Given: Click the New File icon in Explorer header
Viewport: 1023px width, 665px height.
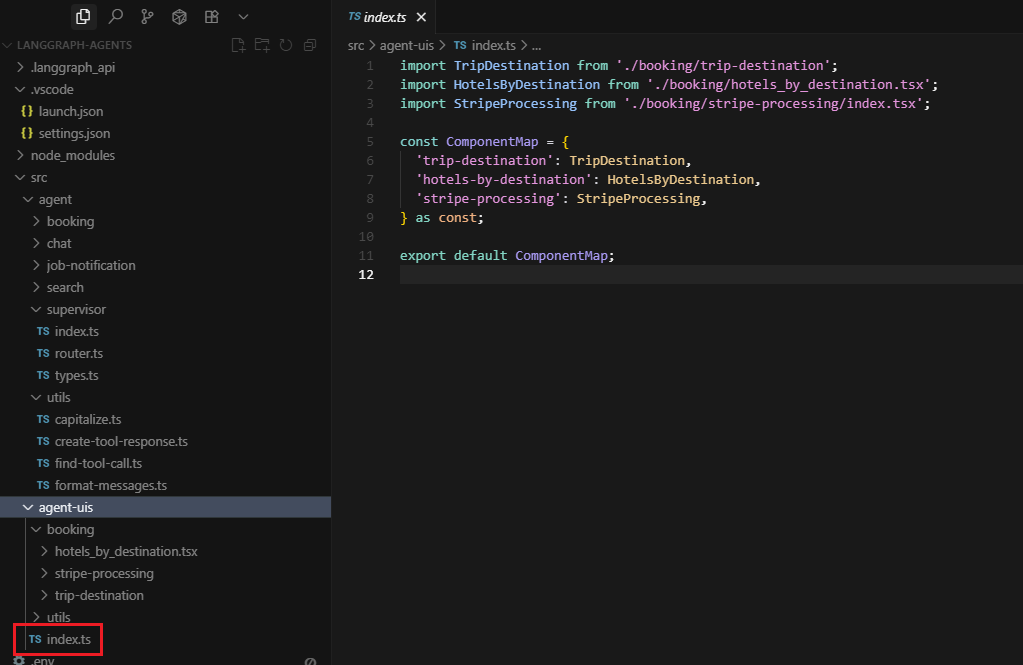Looking at the screenshot, I should point(238,45).
